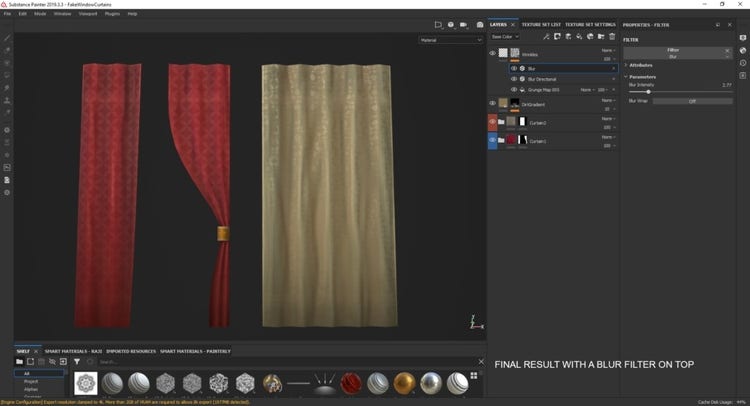Select the Paint brush tool in left toolbar
The width and height of the screenshot is (750, 406).
point(7,38)
